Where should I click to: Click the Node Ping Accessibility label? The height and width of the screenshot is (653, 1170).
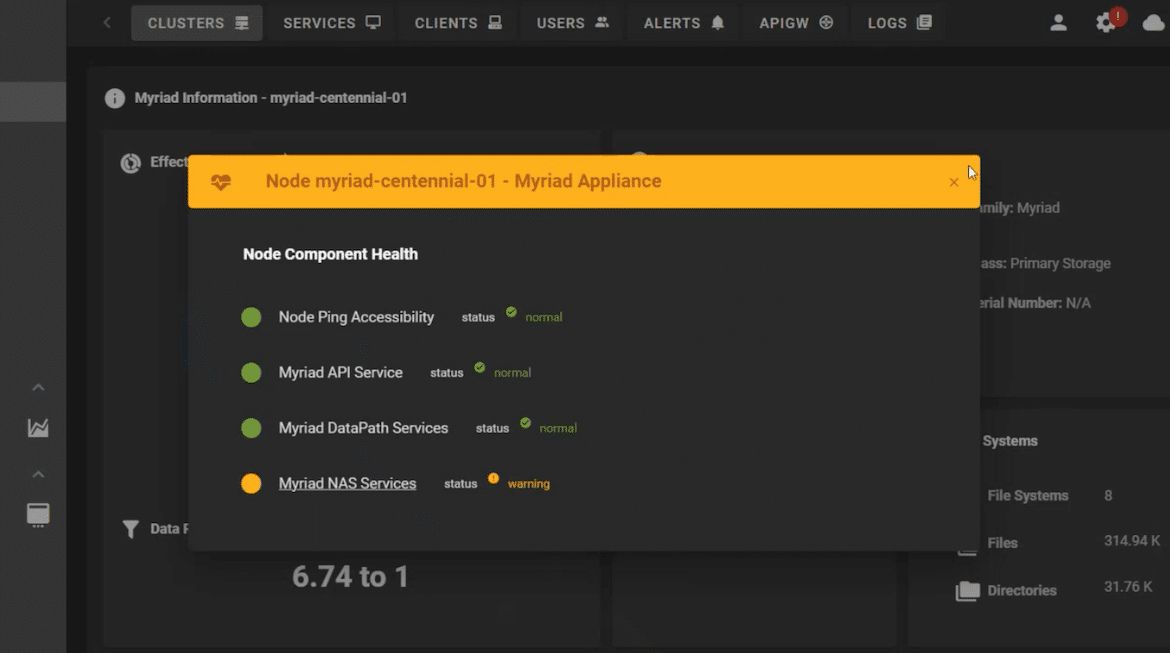(356, 317)
